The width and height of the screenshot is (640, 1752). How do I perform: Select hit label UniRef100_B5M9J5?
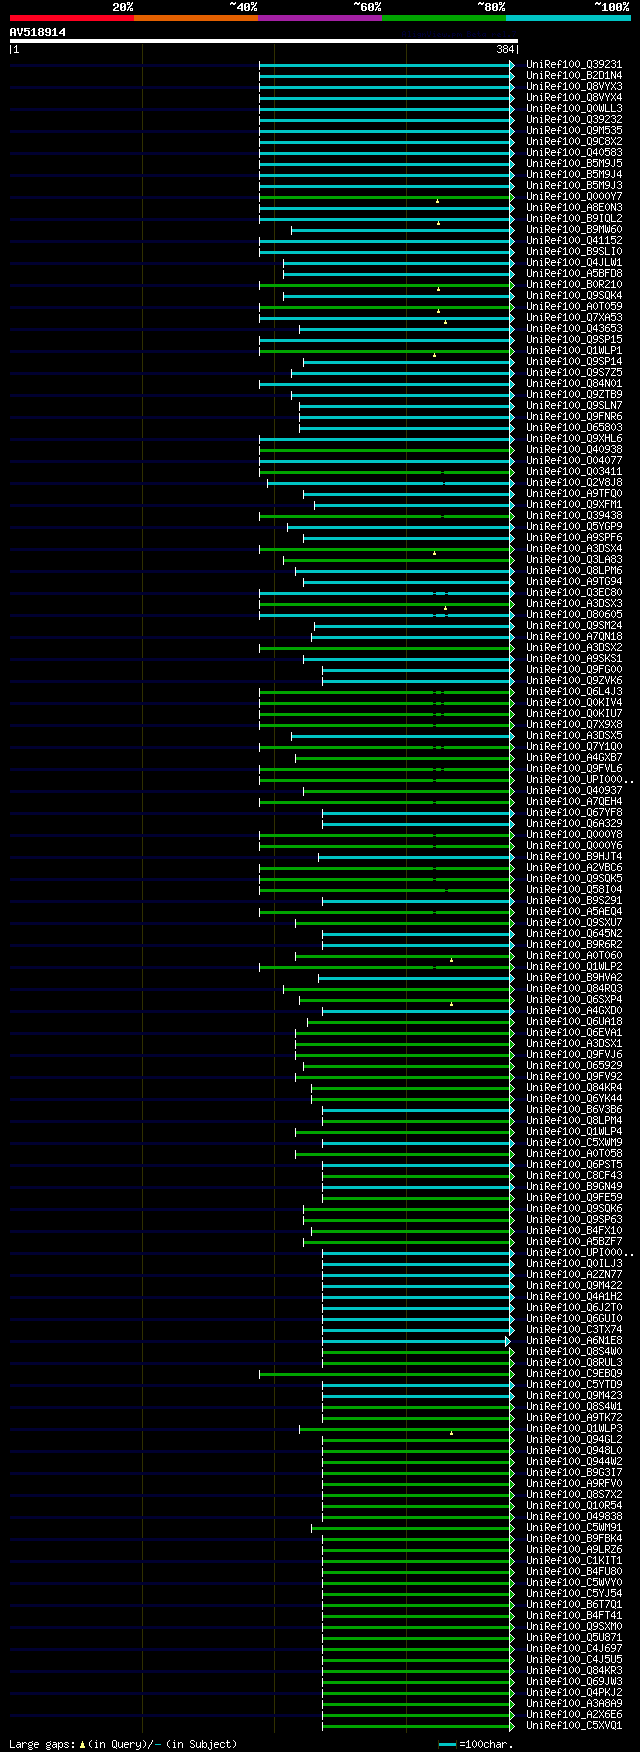point(574,164)
